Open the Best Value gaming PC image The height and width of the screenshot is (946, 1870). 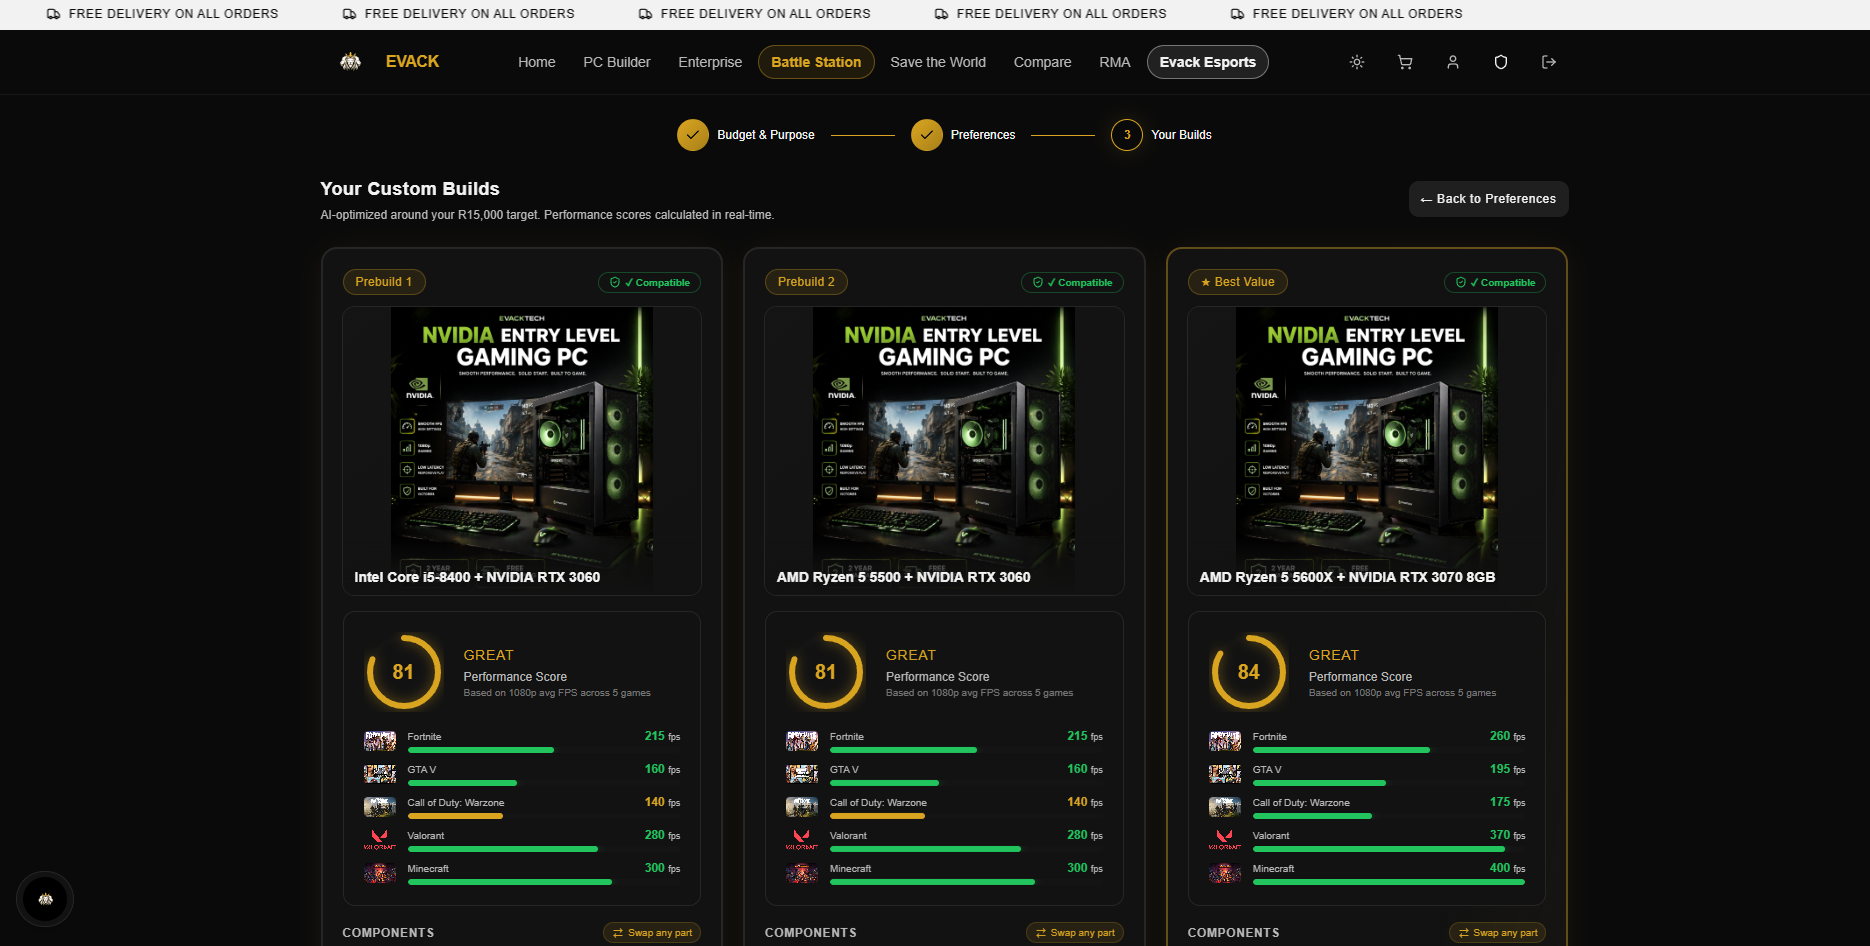[x=1367, y=450]
